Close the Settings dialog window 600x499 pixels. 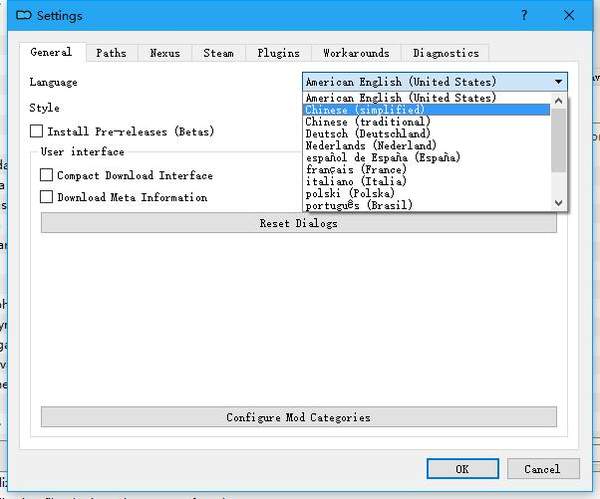[x=568, y=16]
